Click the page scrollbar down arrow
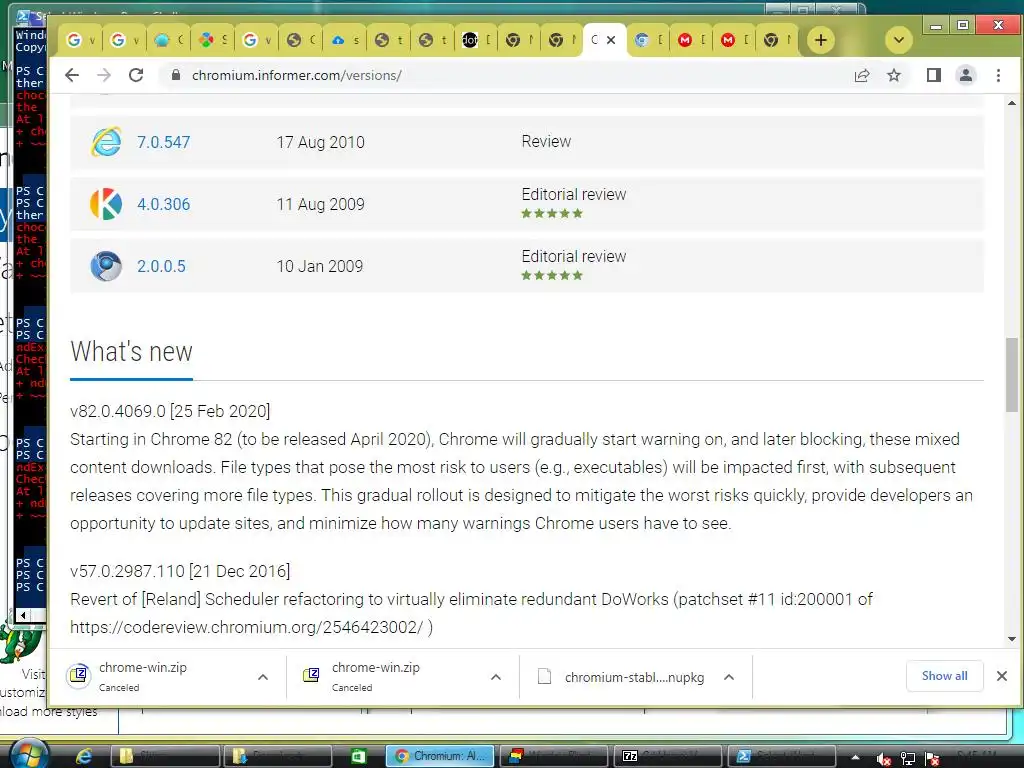 pyautogui.click(x=1012, y=639)
